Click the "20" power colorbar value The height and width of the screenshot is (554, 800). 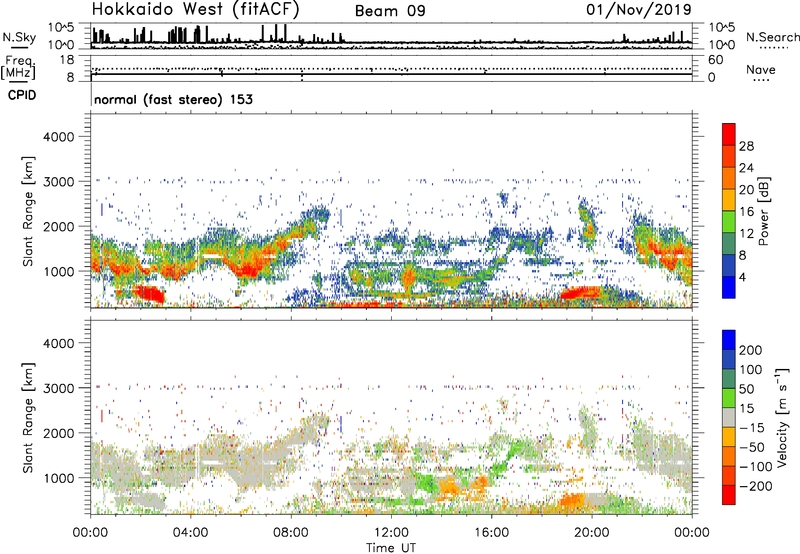[746, 190]
